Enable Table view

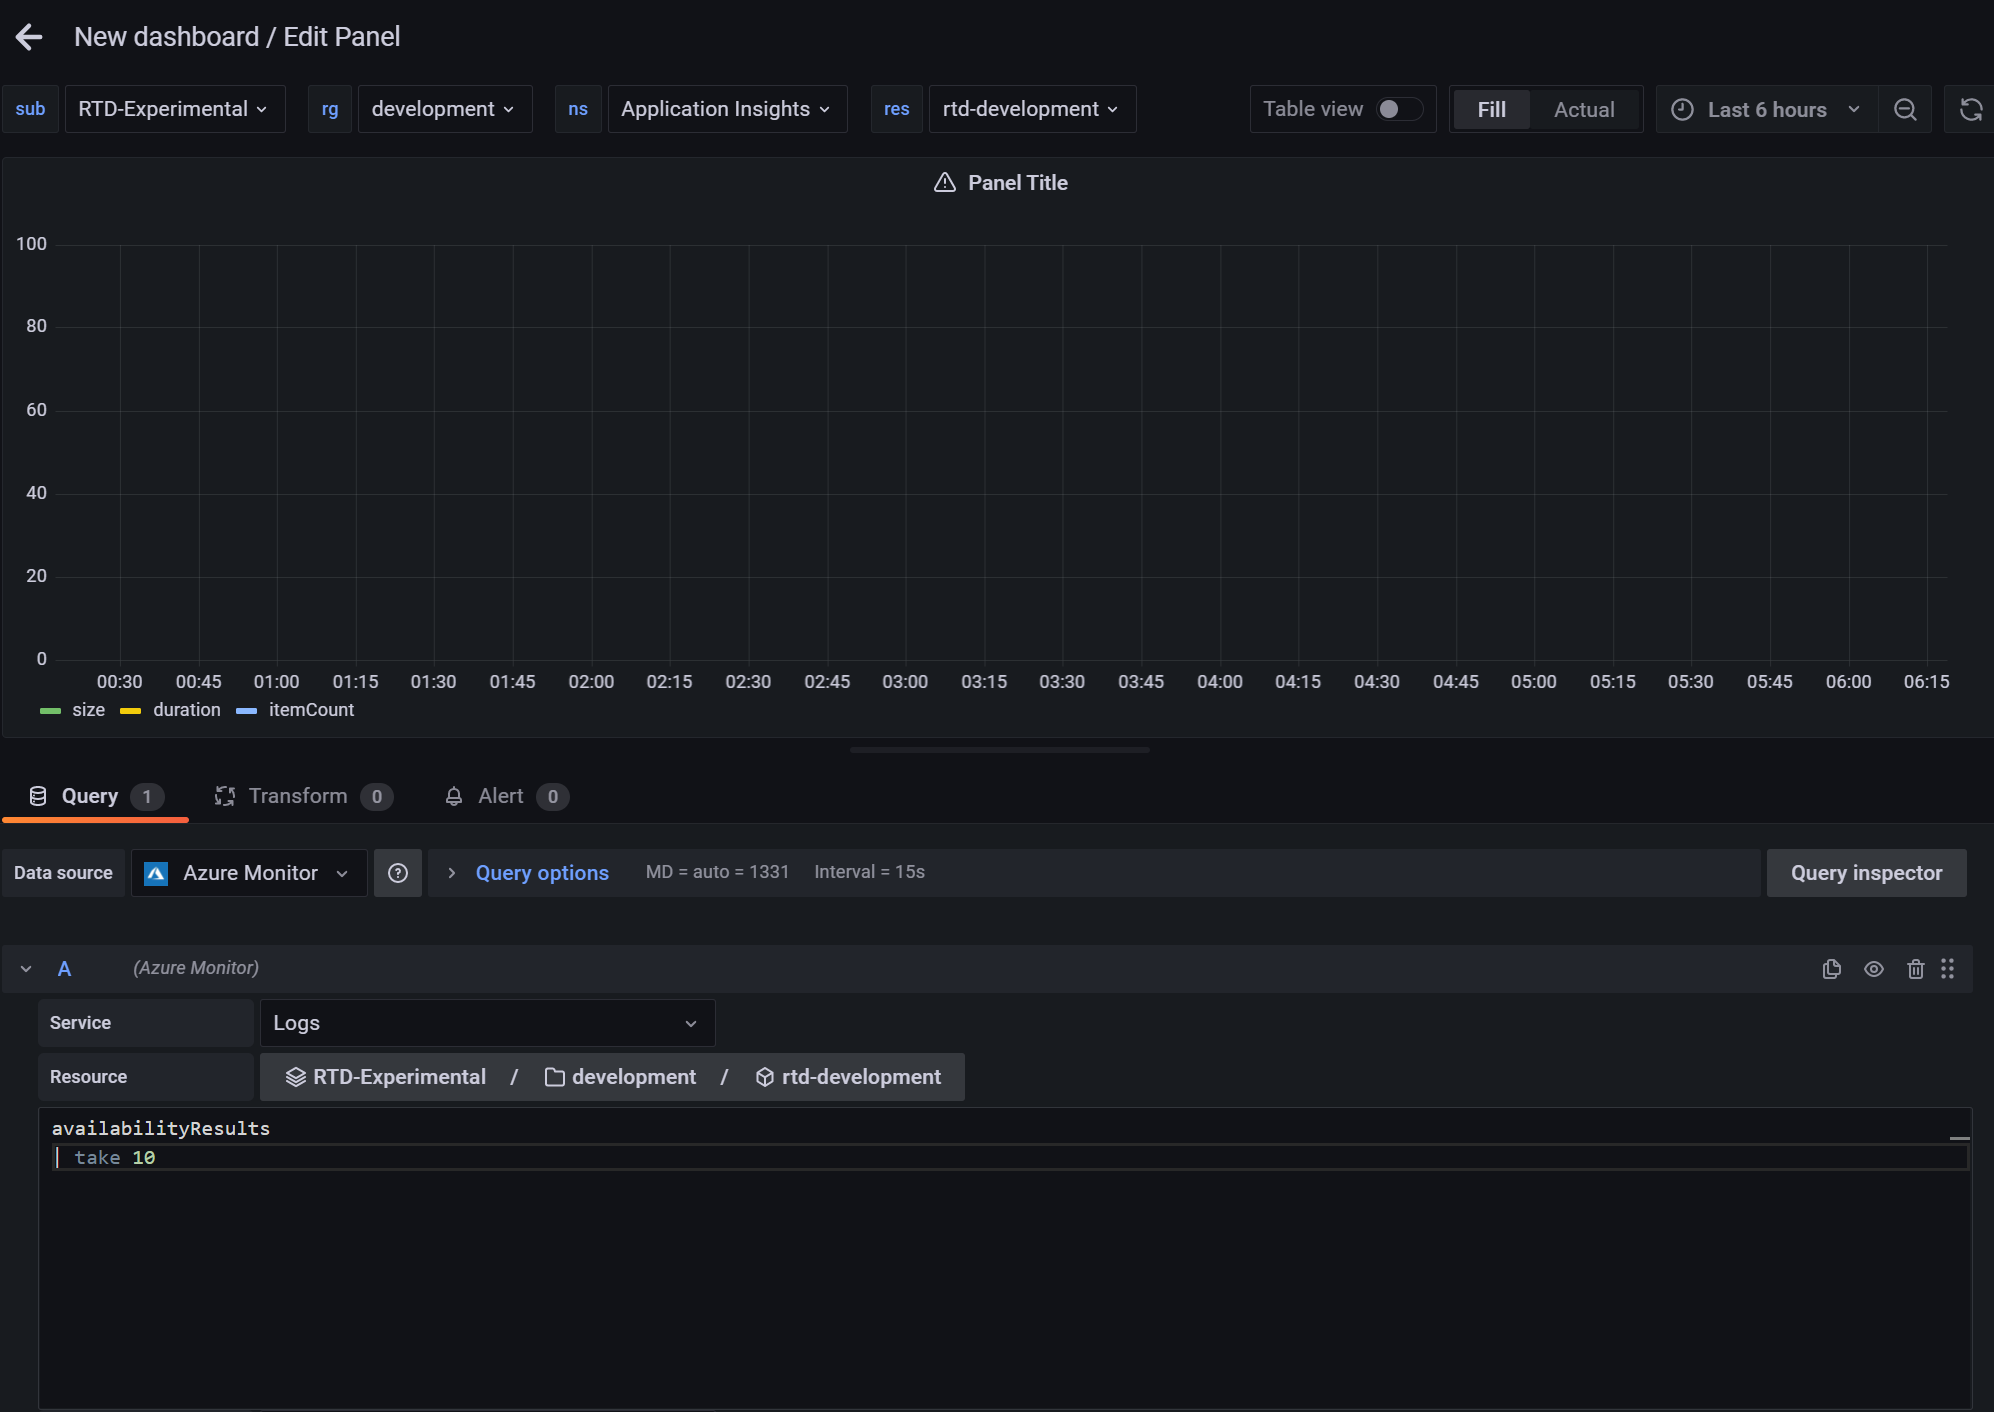coord(1397,109)
